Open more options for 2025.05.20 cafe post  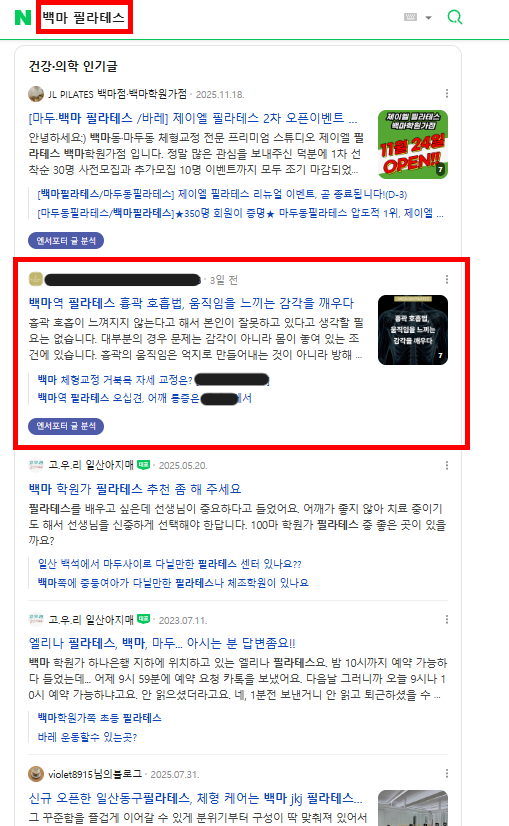pos(447,465)
